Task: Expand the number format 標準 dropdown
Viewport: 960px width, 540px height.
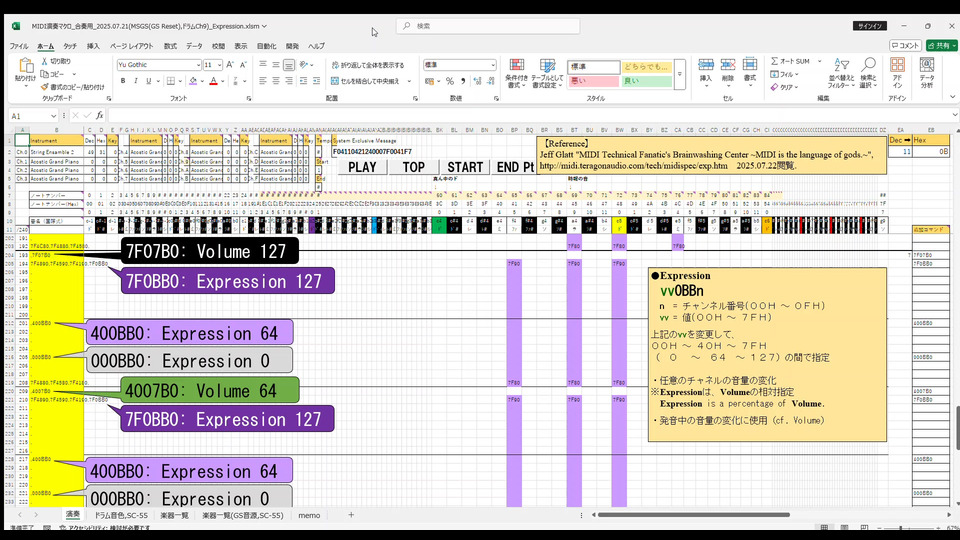Action: (492, 65)
